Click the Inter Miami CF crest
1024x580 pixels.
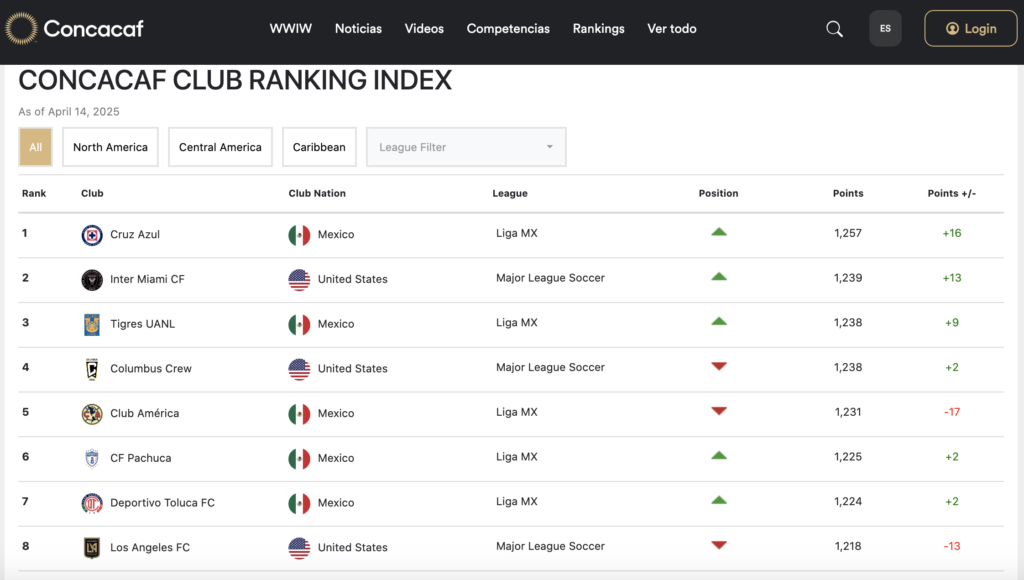[92, 280]
